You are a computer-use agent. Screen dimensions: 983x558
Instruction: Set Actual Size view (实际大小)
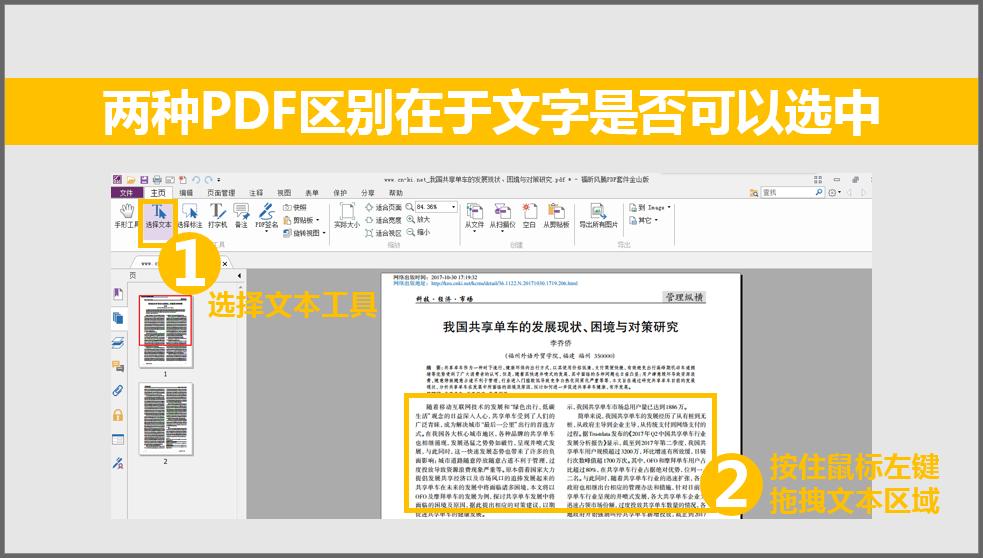pyautogui.click(x=347, y=215)
